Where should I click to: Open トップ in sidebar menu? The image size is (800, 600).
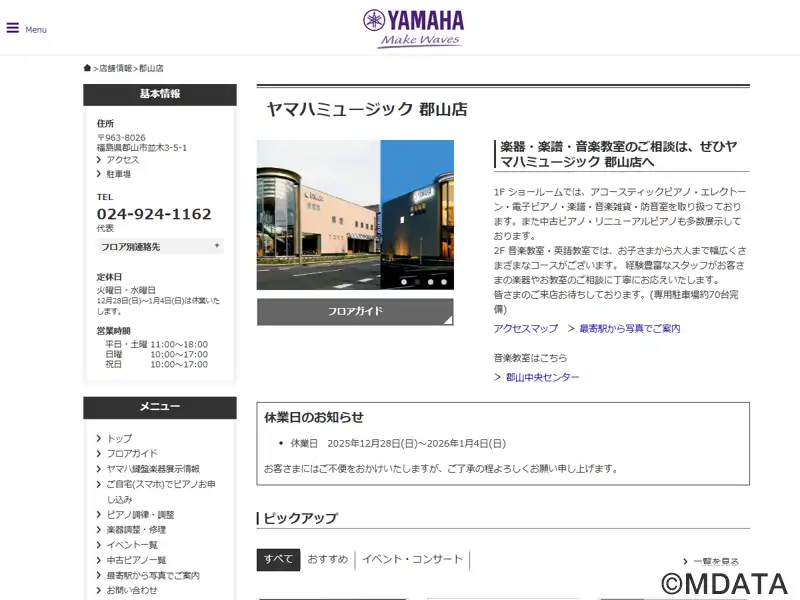pyautogui.click(x=119, y=439)
